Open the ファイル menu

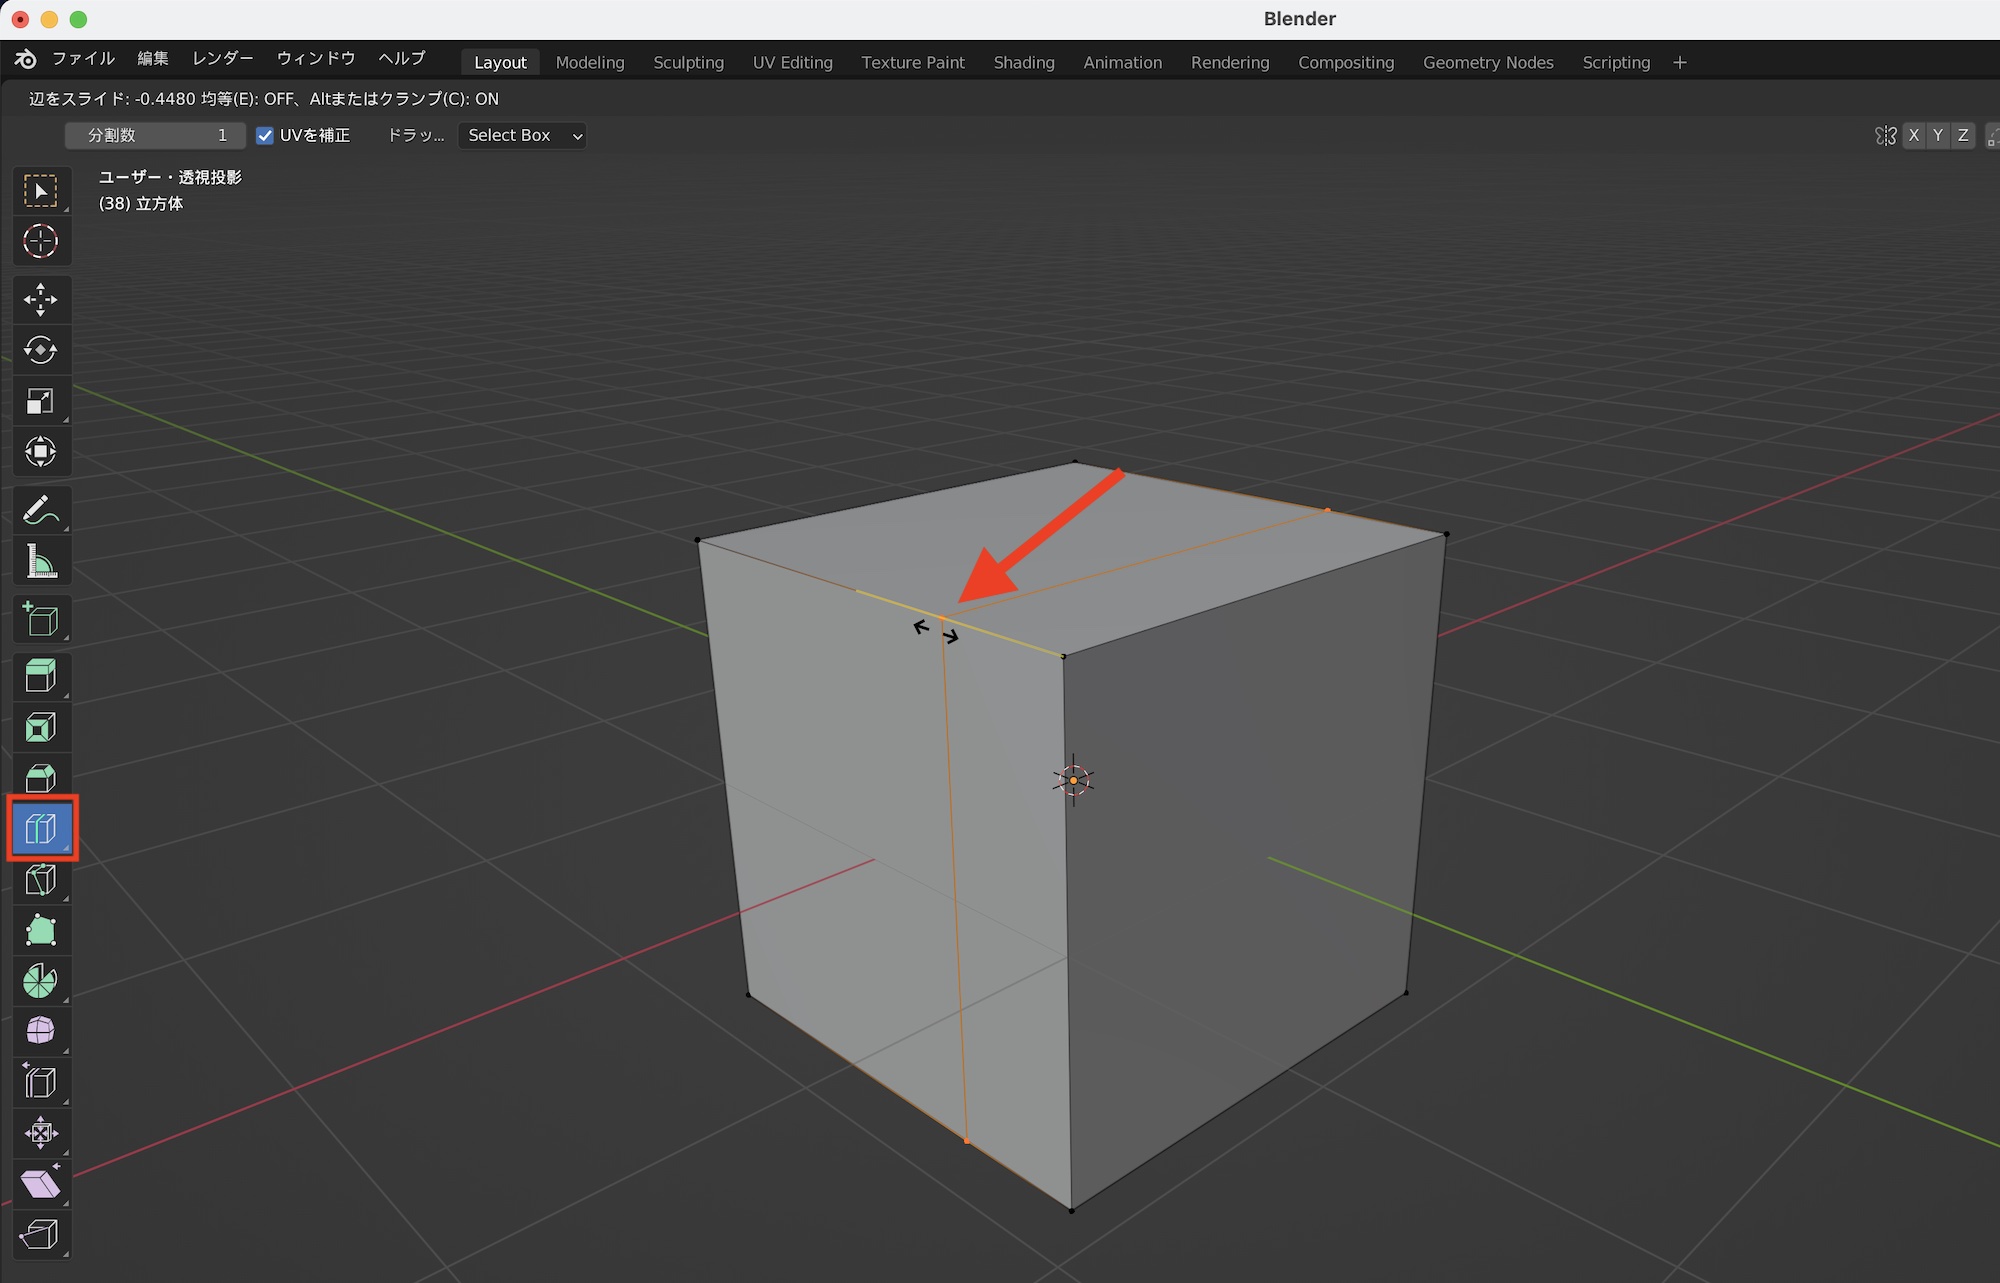(83, 59)
